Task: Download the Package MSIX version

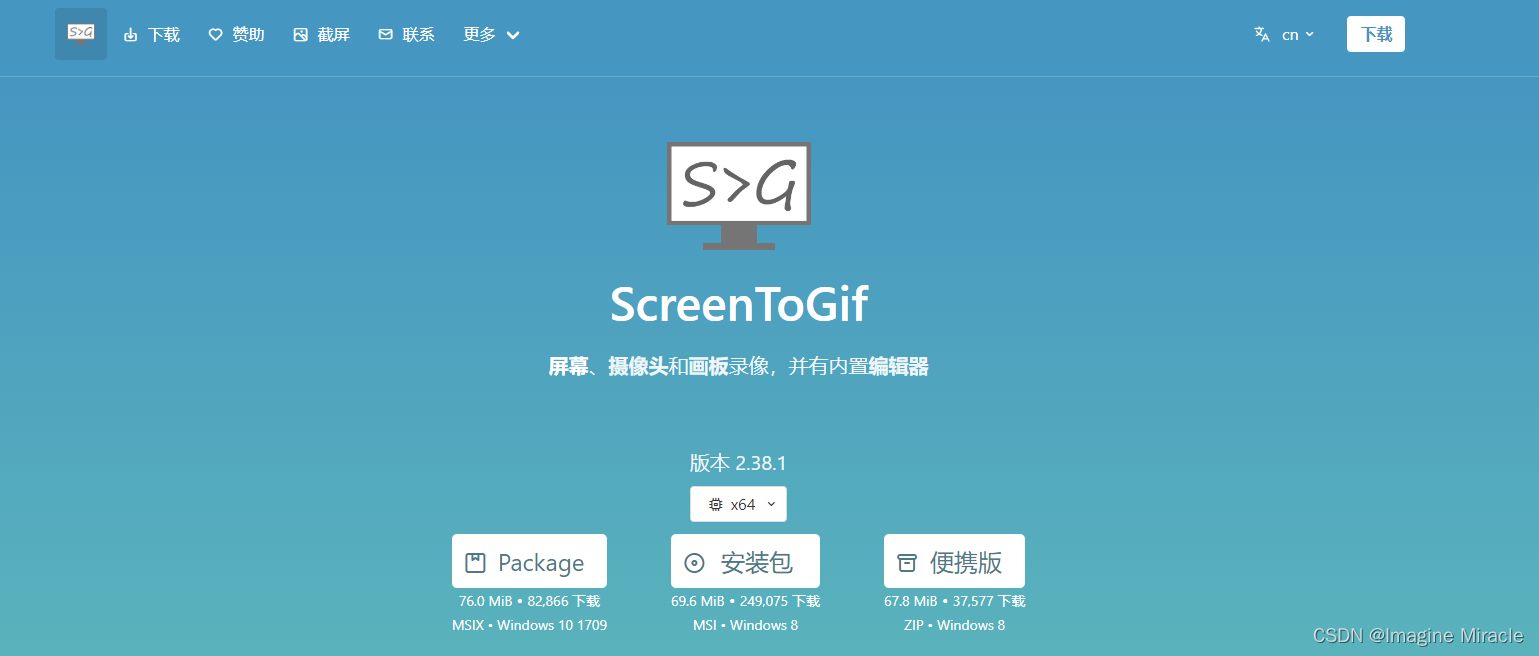Action: (x=529, y=561)
